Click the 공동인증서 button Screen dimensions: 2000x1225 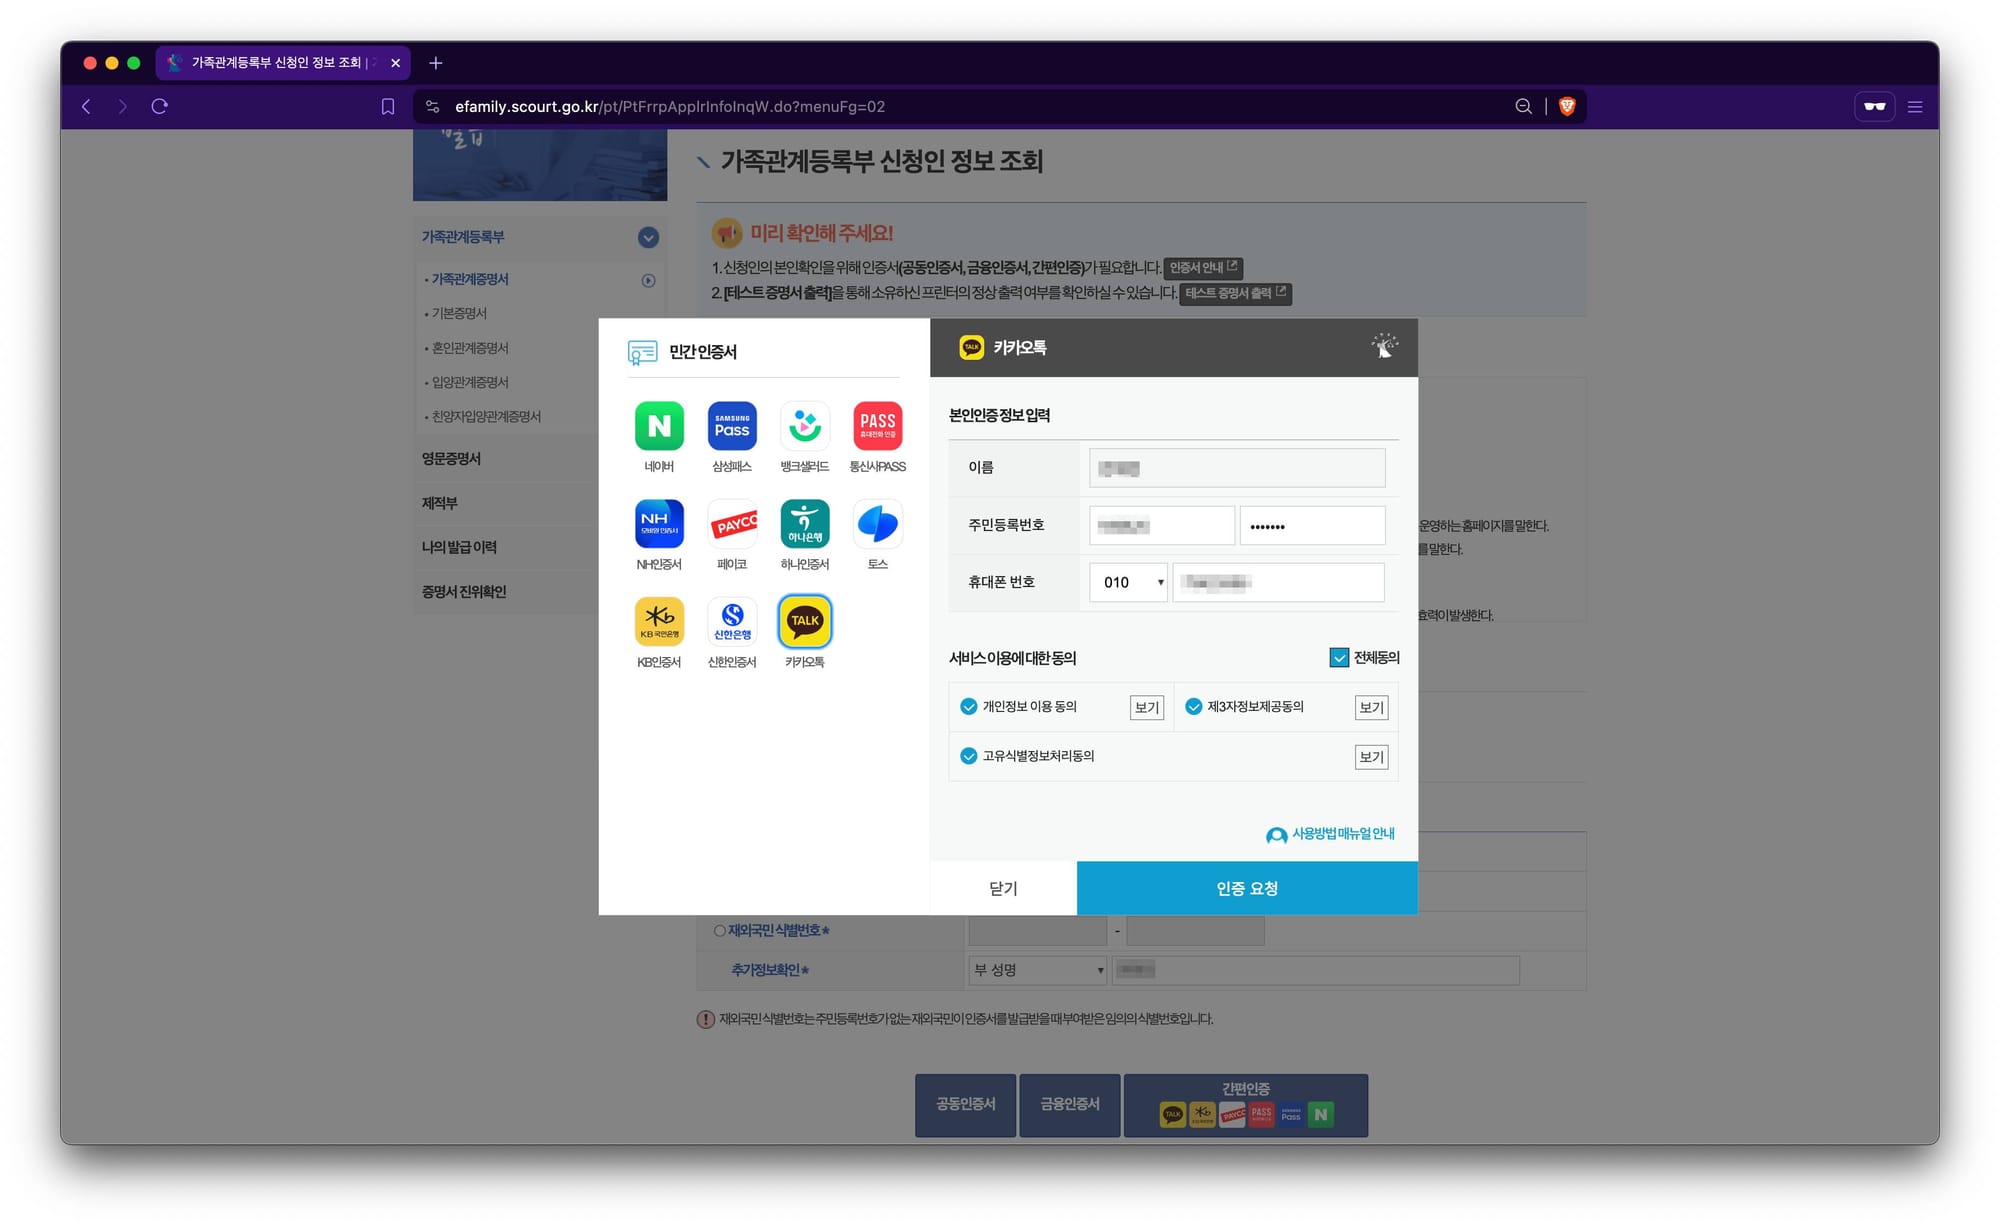click(x=965, y=1105)
